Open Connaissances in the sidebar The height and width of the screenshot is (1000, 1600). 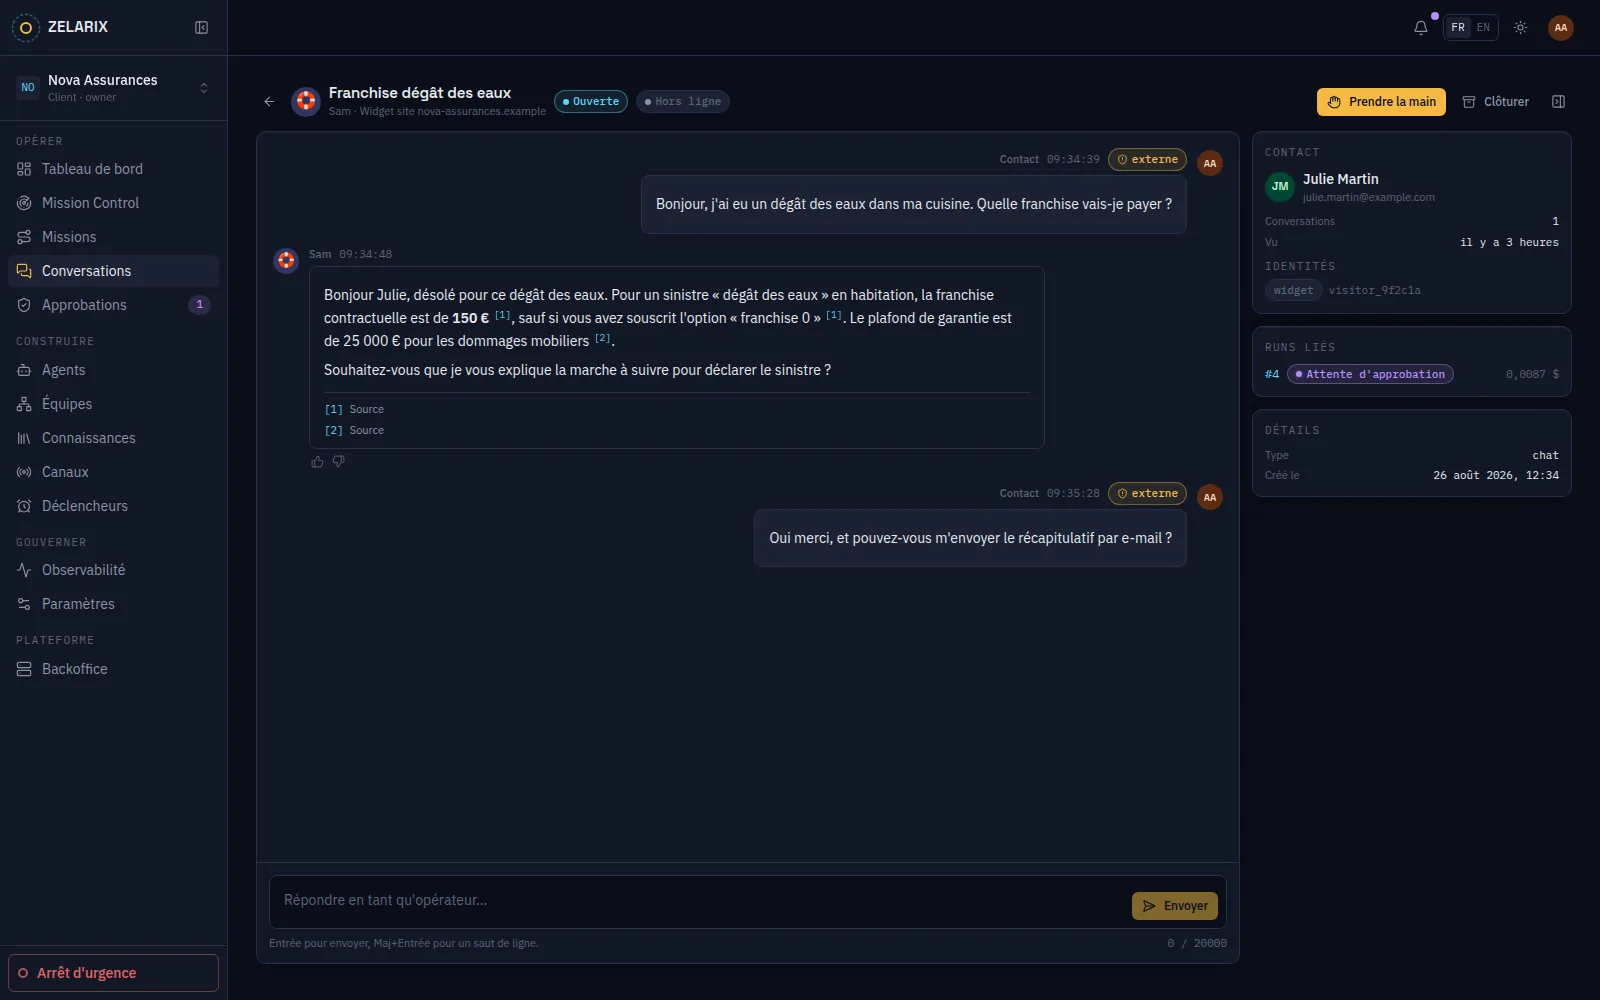[x=114, y=438]
